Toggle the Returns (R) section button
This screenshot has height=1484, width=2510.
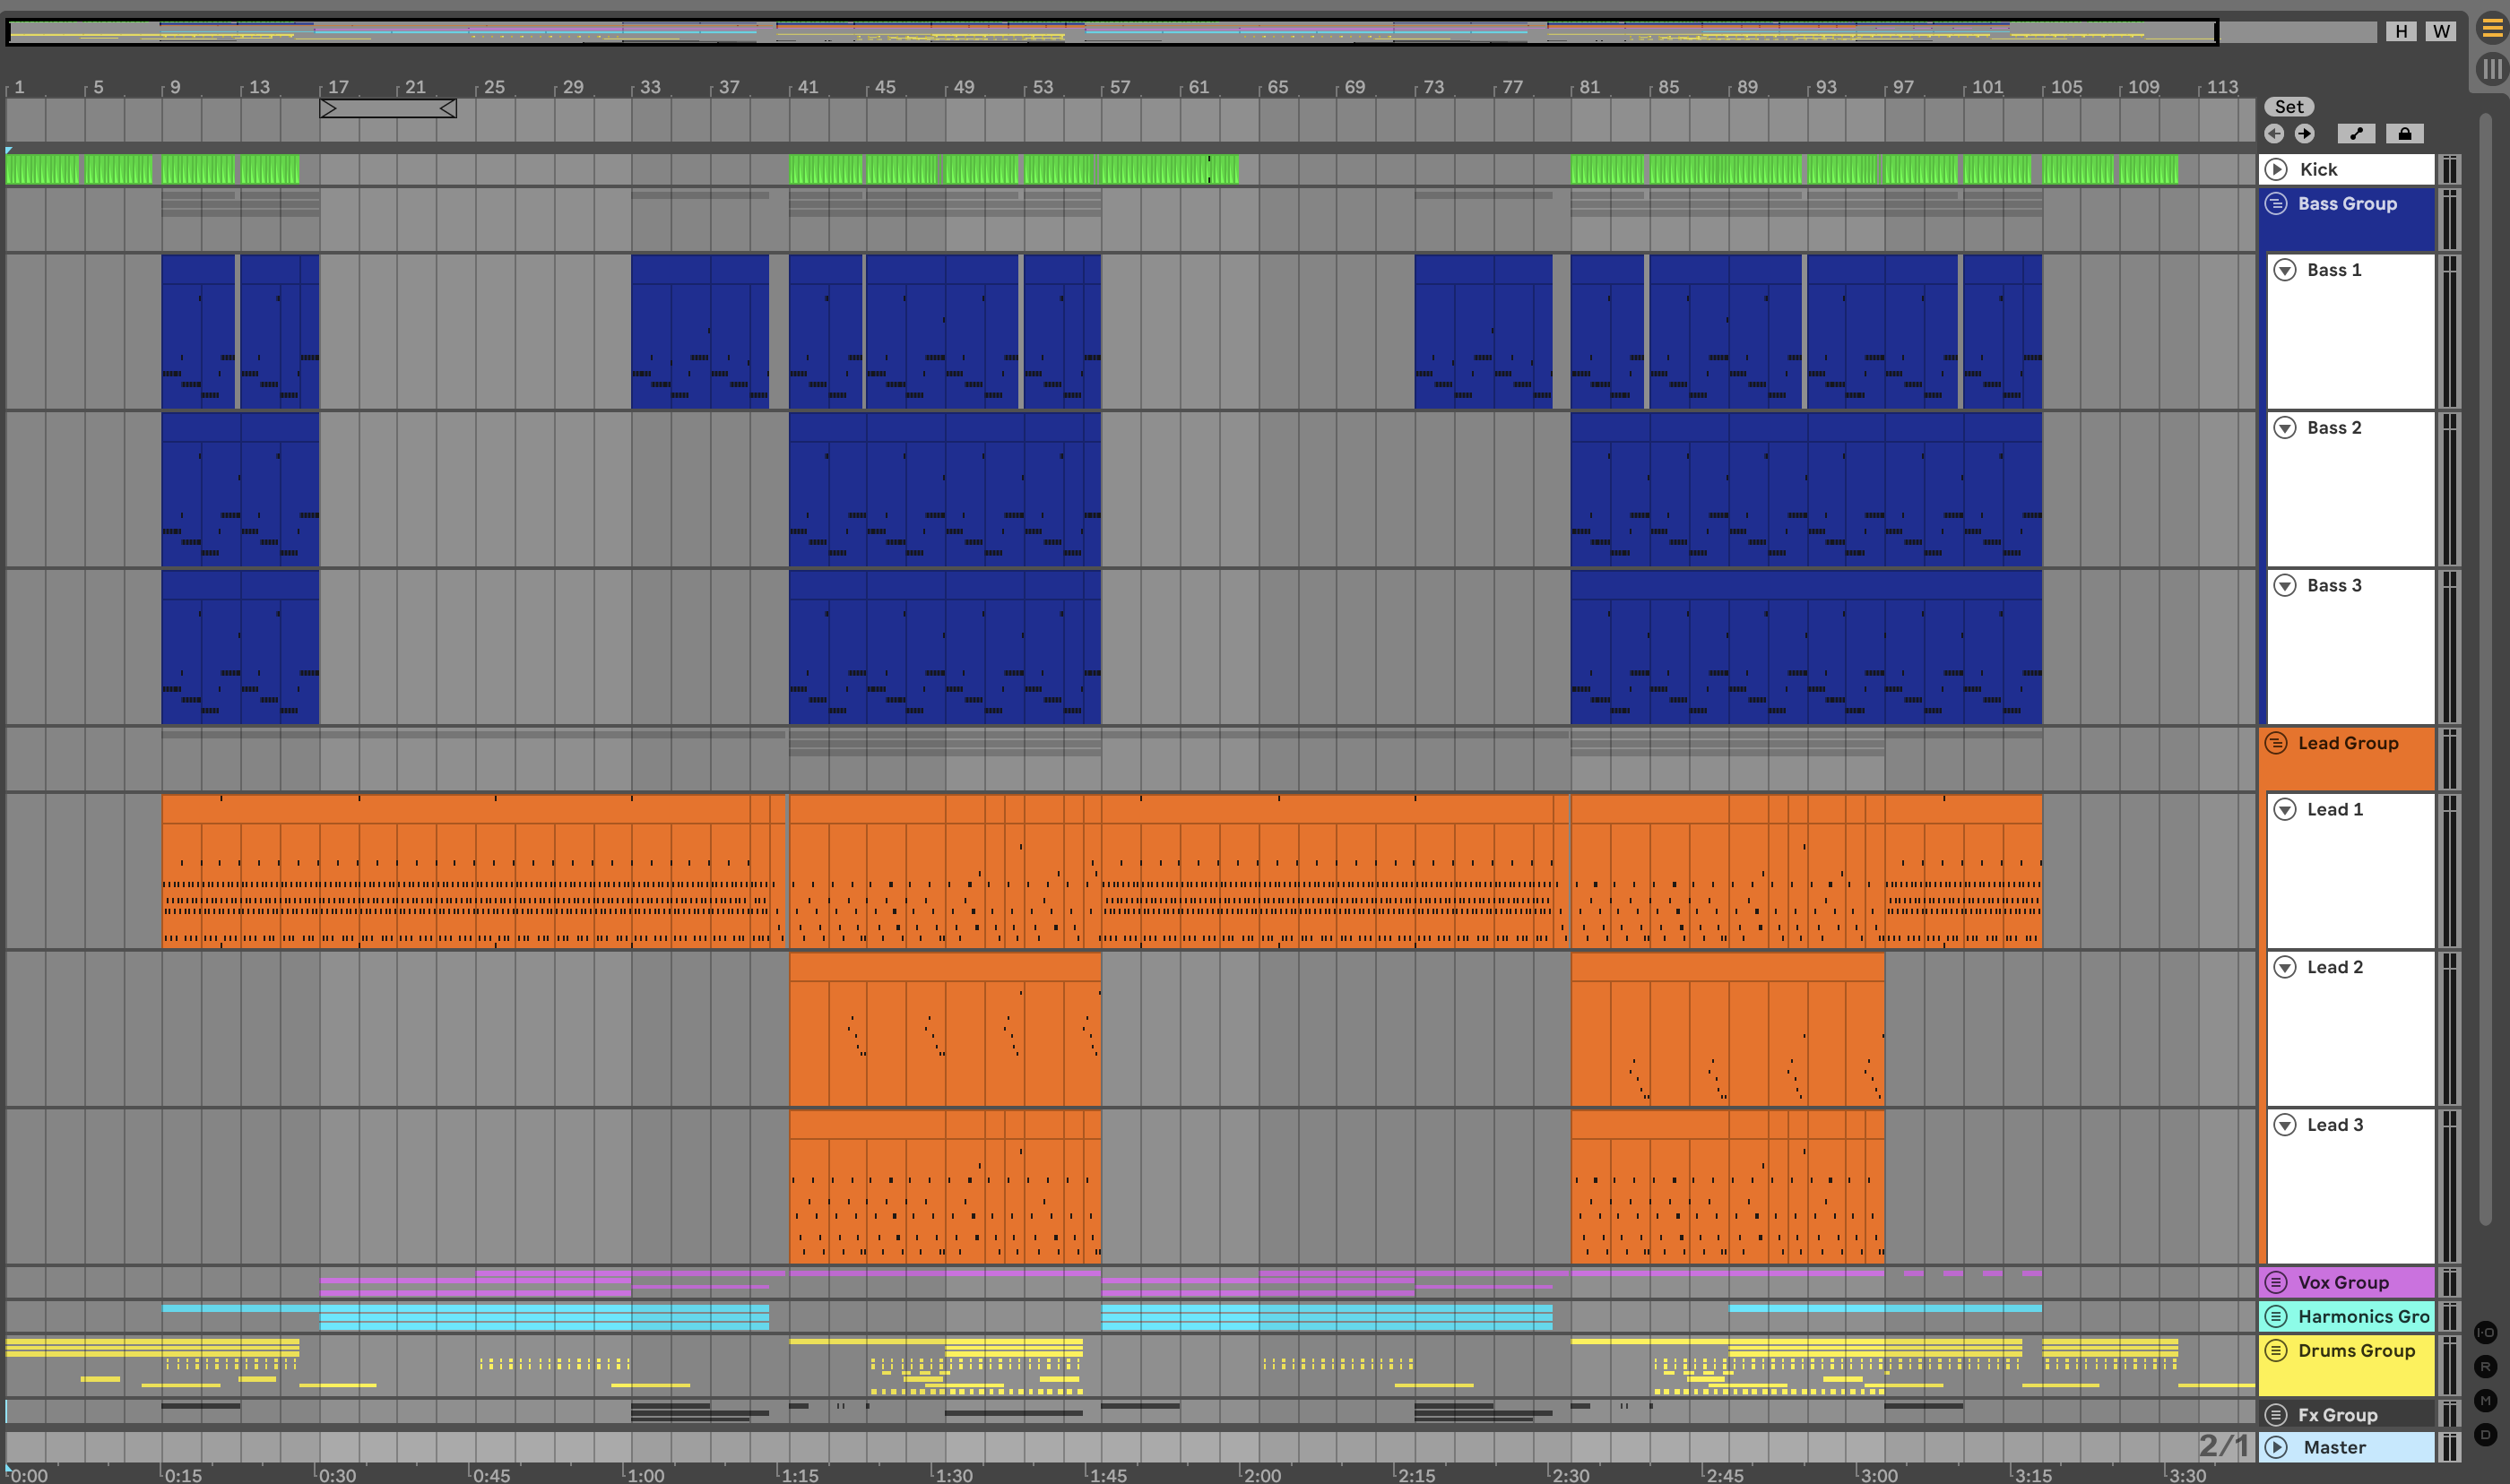[2485, 1366]
